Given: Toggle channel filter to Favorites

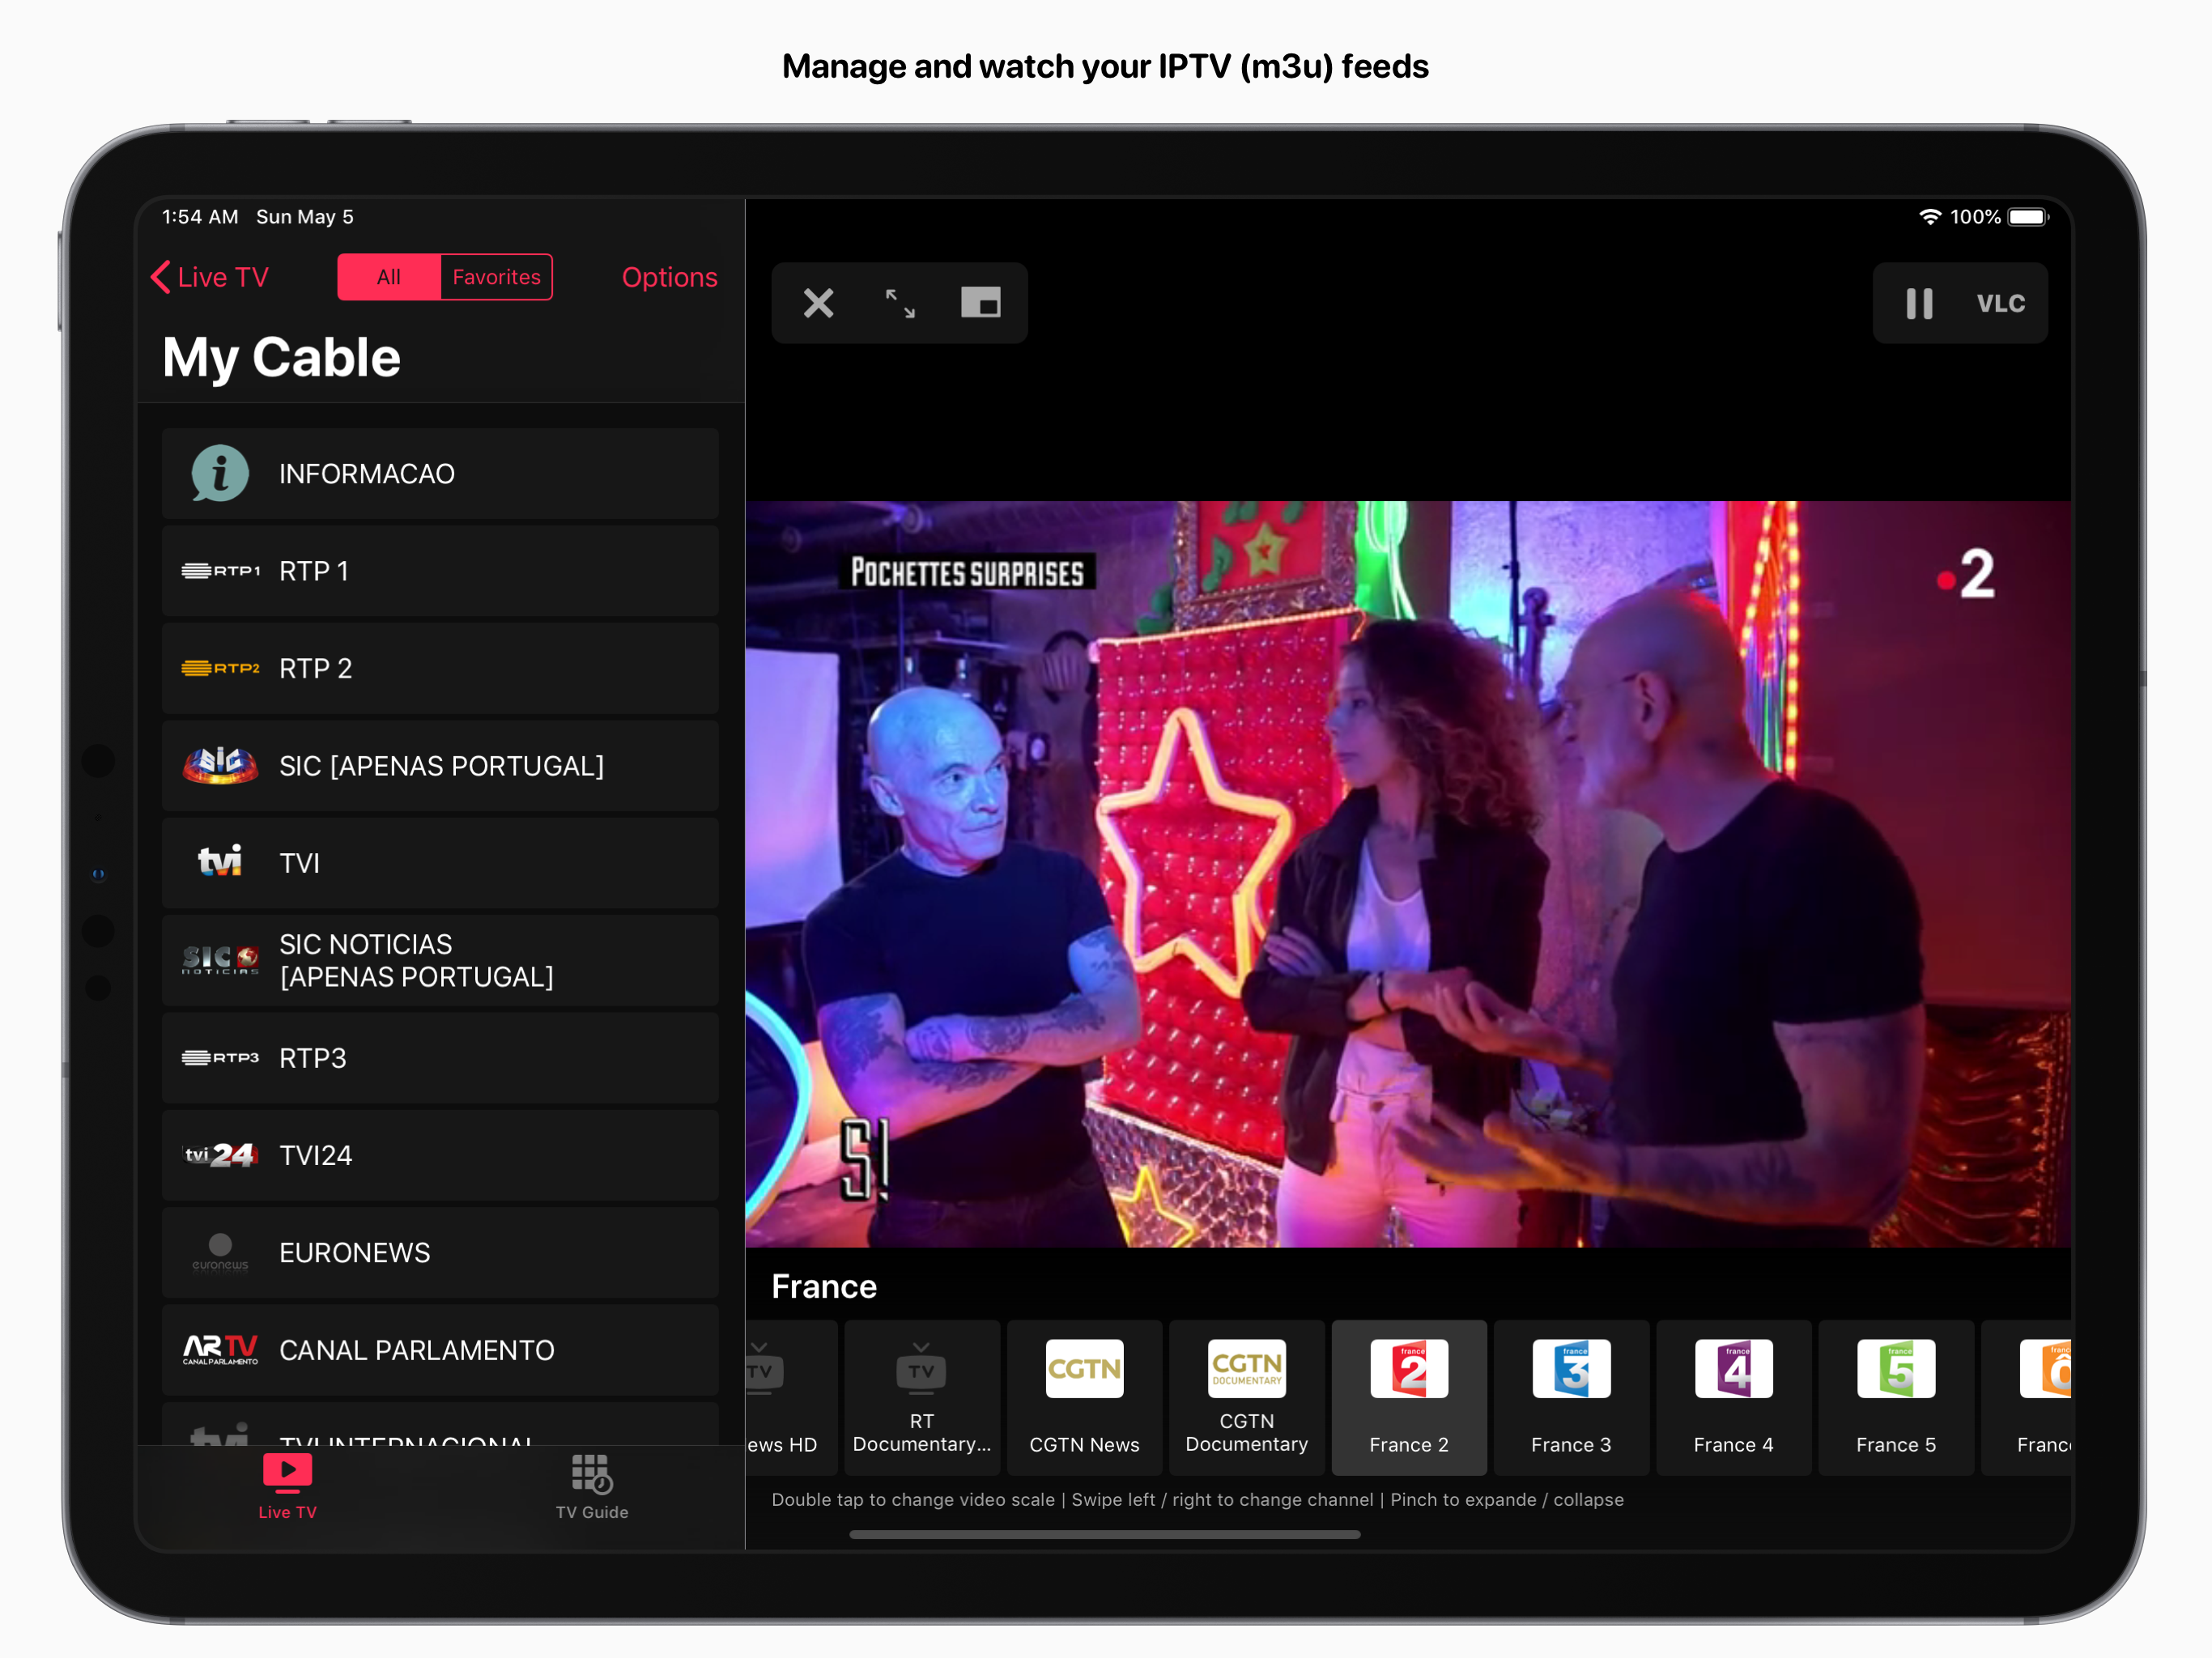Looking at the screenshot, I should point(496,277).
